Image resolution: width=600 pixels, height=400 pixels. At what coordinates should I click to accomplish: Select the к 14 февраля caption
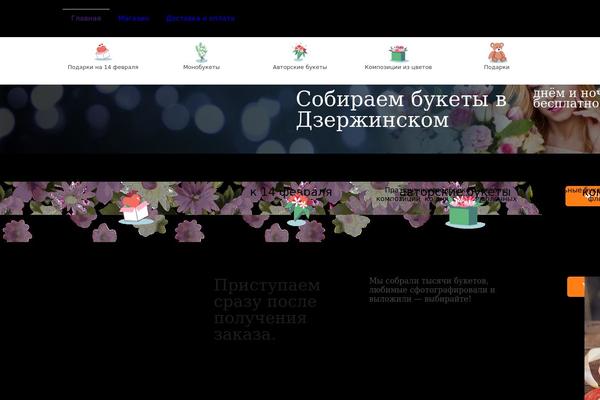291,192
